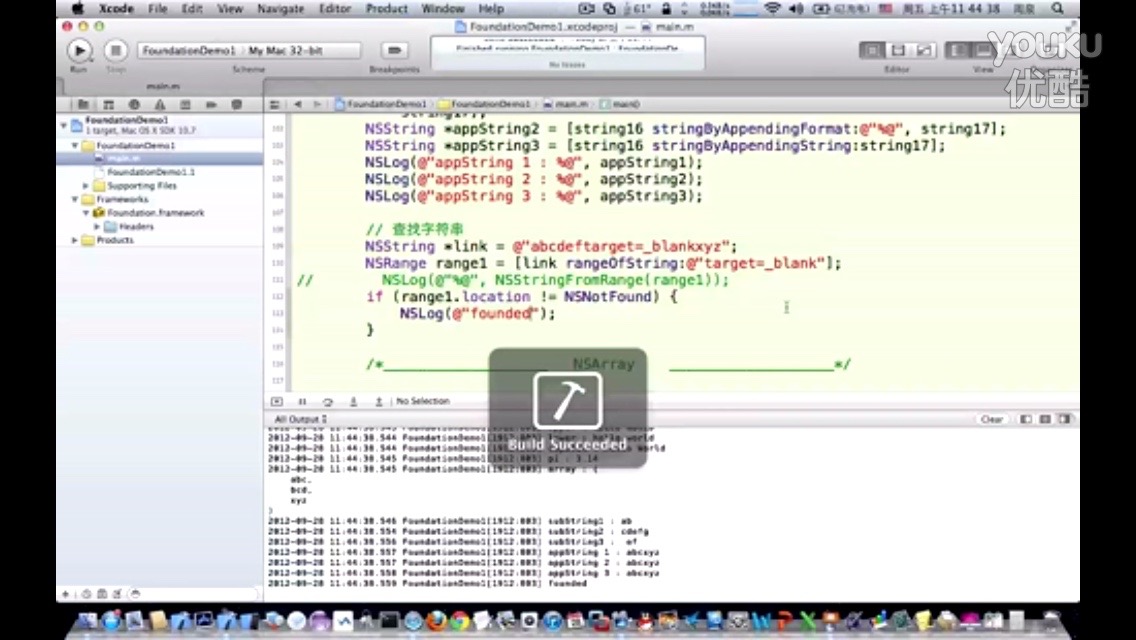
Task: Go back in editor history
Action: [298, 104]
